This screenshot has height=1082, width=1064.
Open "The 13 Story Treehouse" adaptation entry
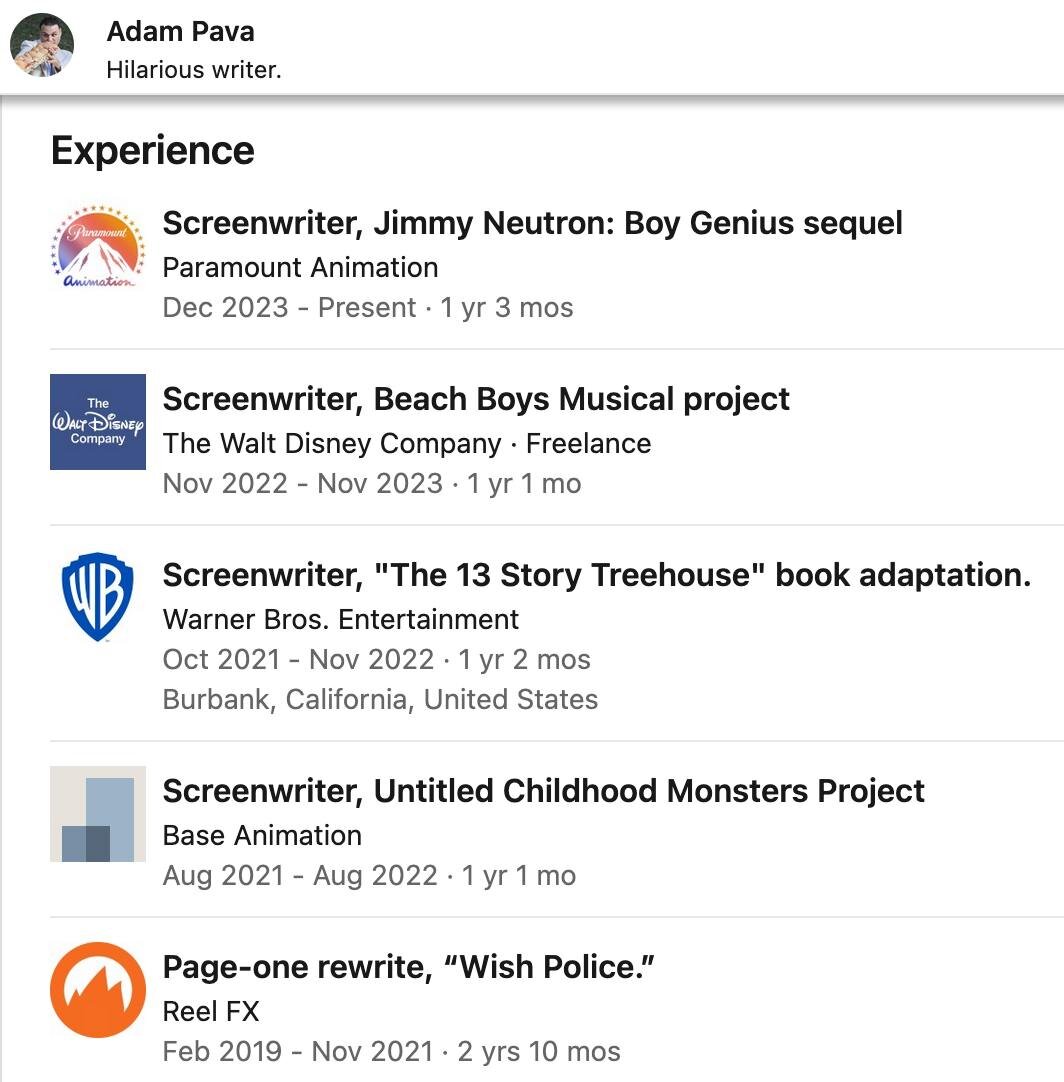click(x=596, y=575)
